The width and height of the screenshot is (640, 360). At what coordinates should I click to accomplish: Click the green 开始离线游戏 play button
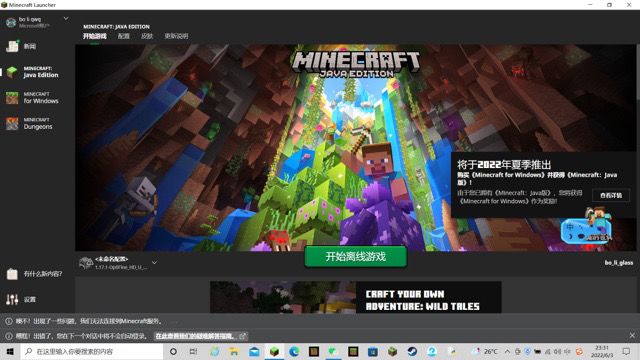[x=356, y=257]
